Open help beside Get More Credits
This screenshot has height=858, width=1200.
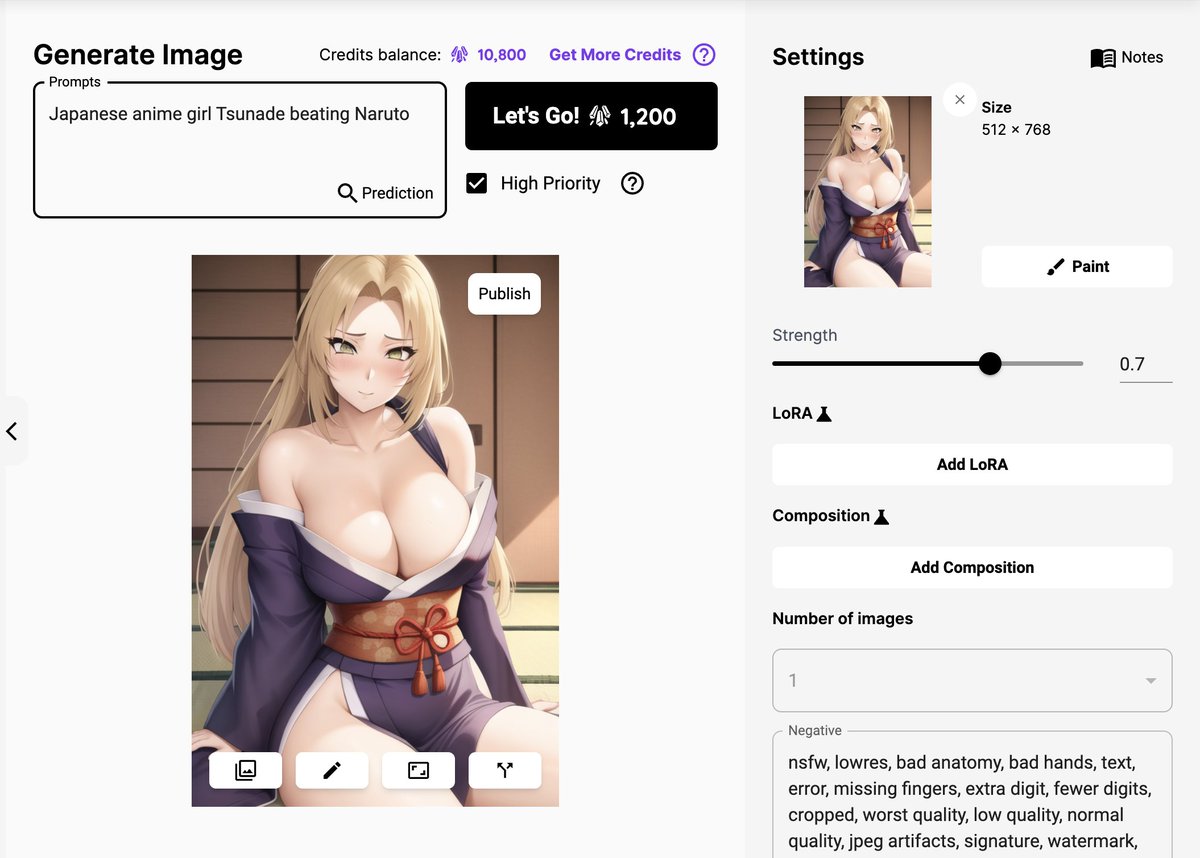point(704,55)
